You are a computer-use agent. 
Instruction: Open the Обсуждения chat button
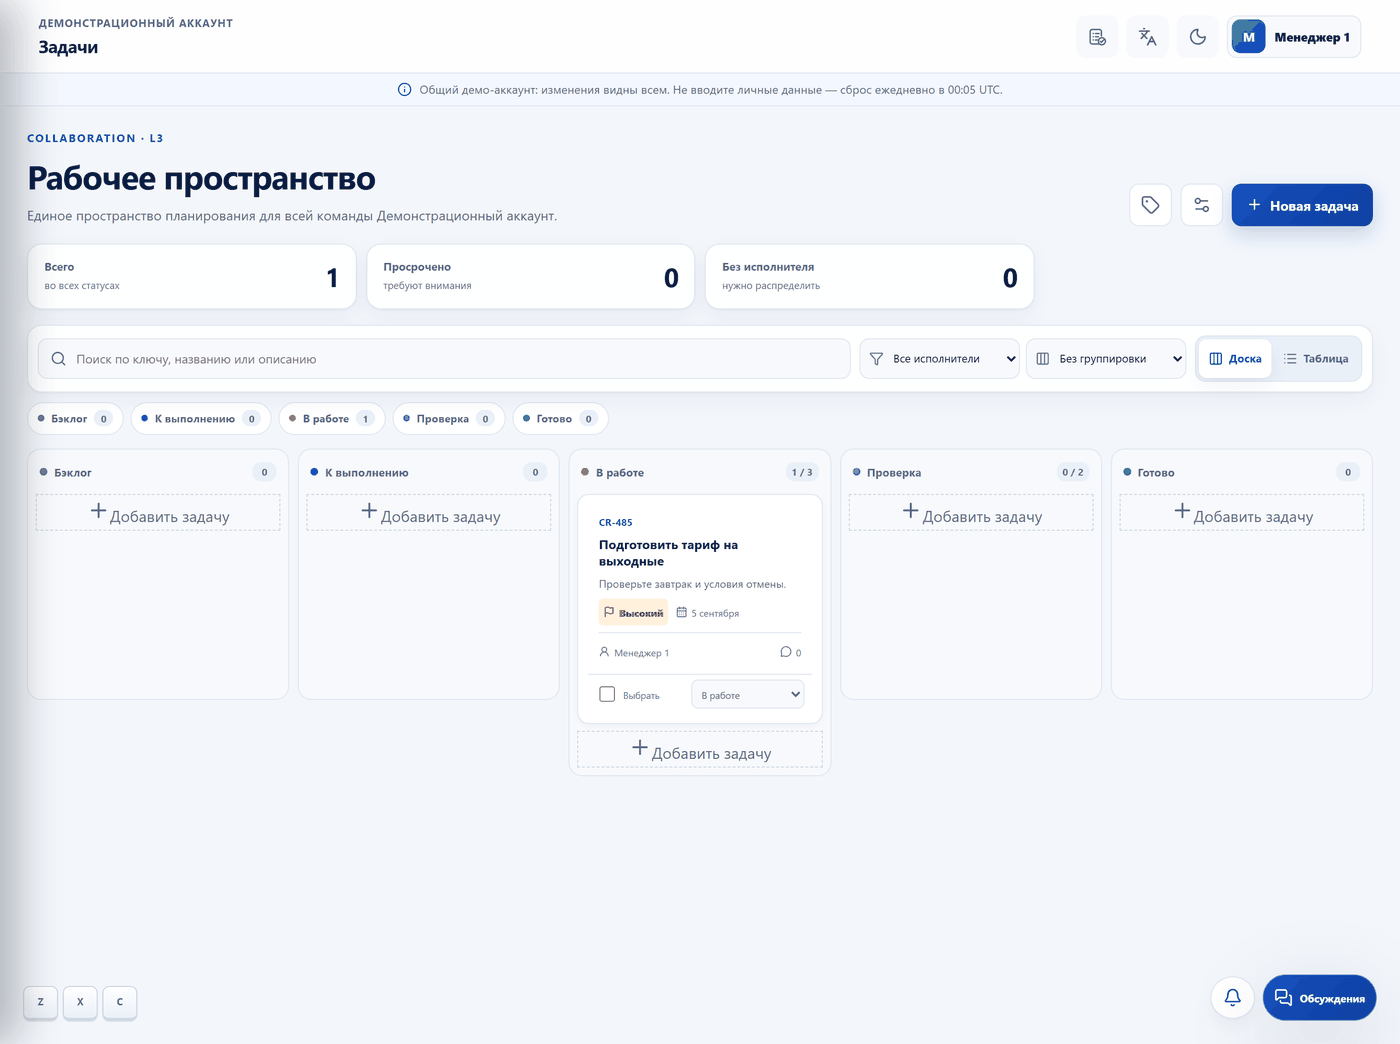pos(1320,998)
